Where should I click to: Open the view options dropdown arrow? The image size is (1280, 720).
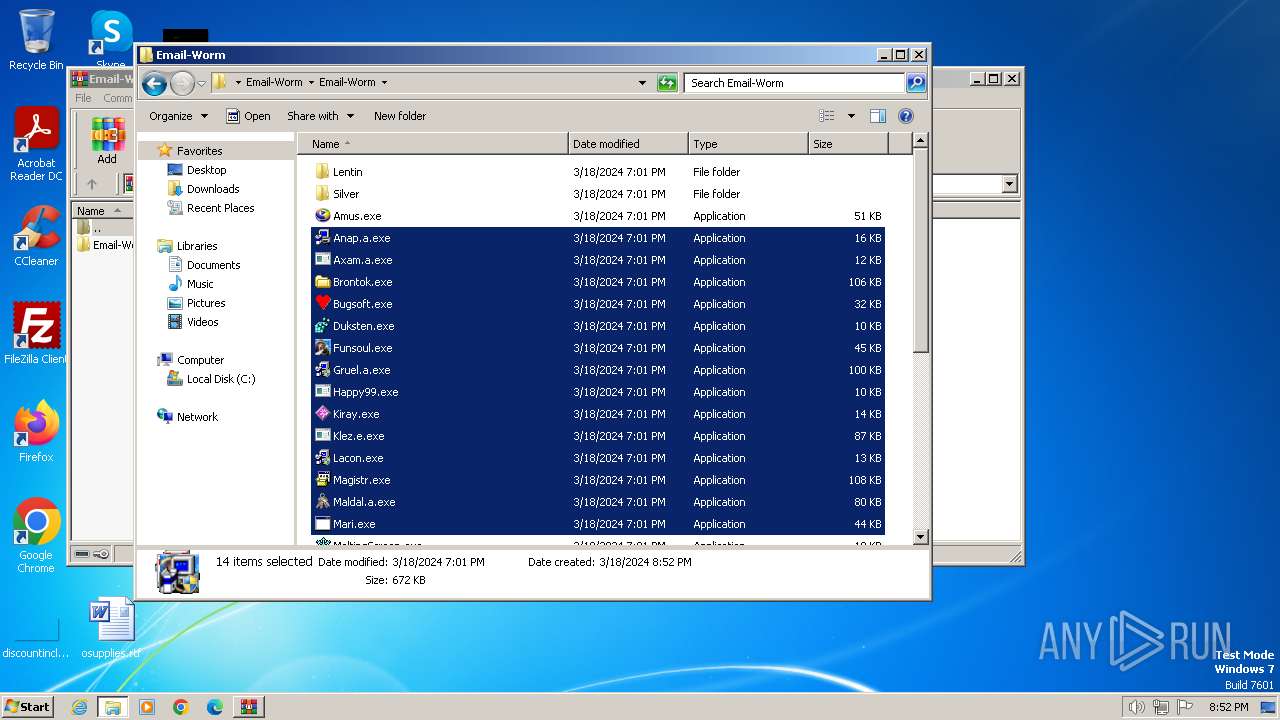click(851, 116)
